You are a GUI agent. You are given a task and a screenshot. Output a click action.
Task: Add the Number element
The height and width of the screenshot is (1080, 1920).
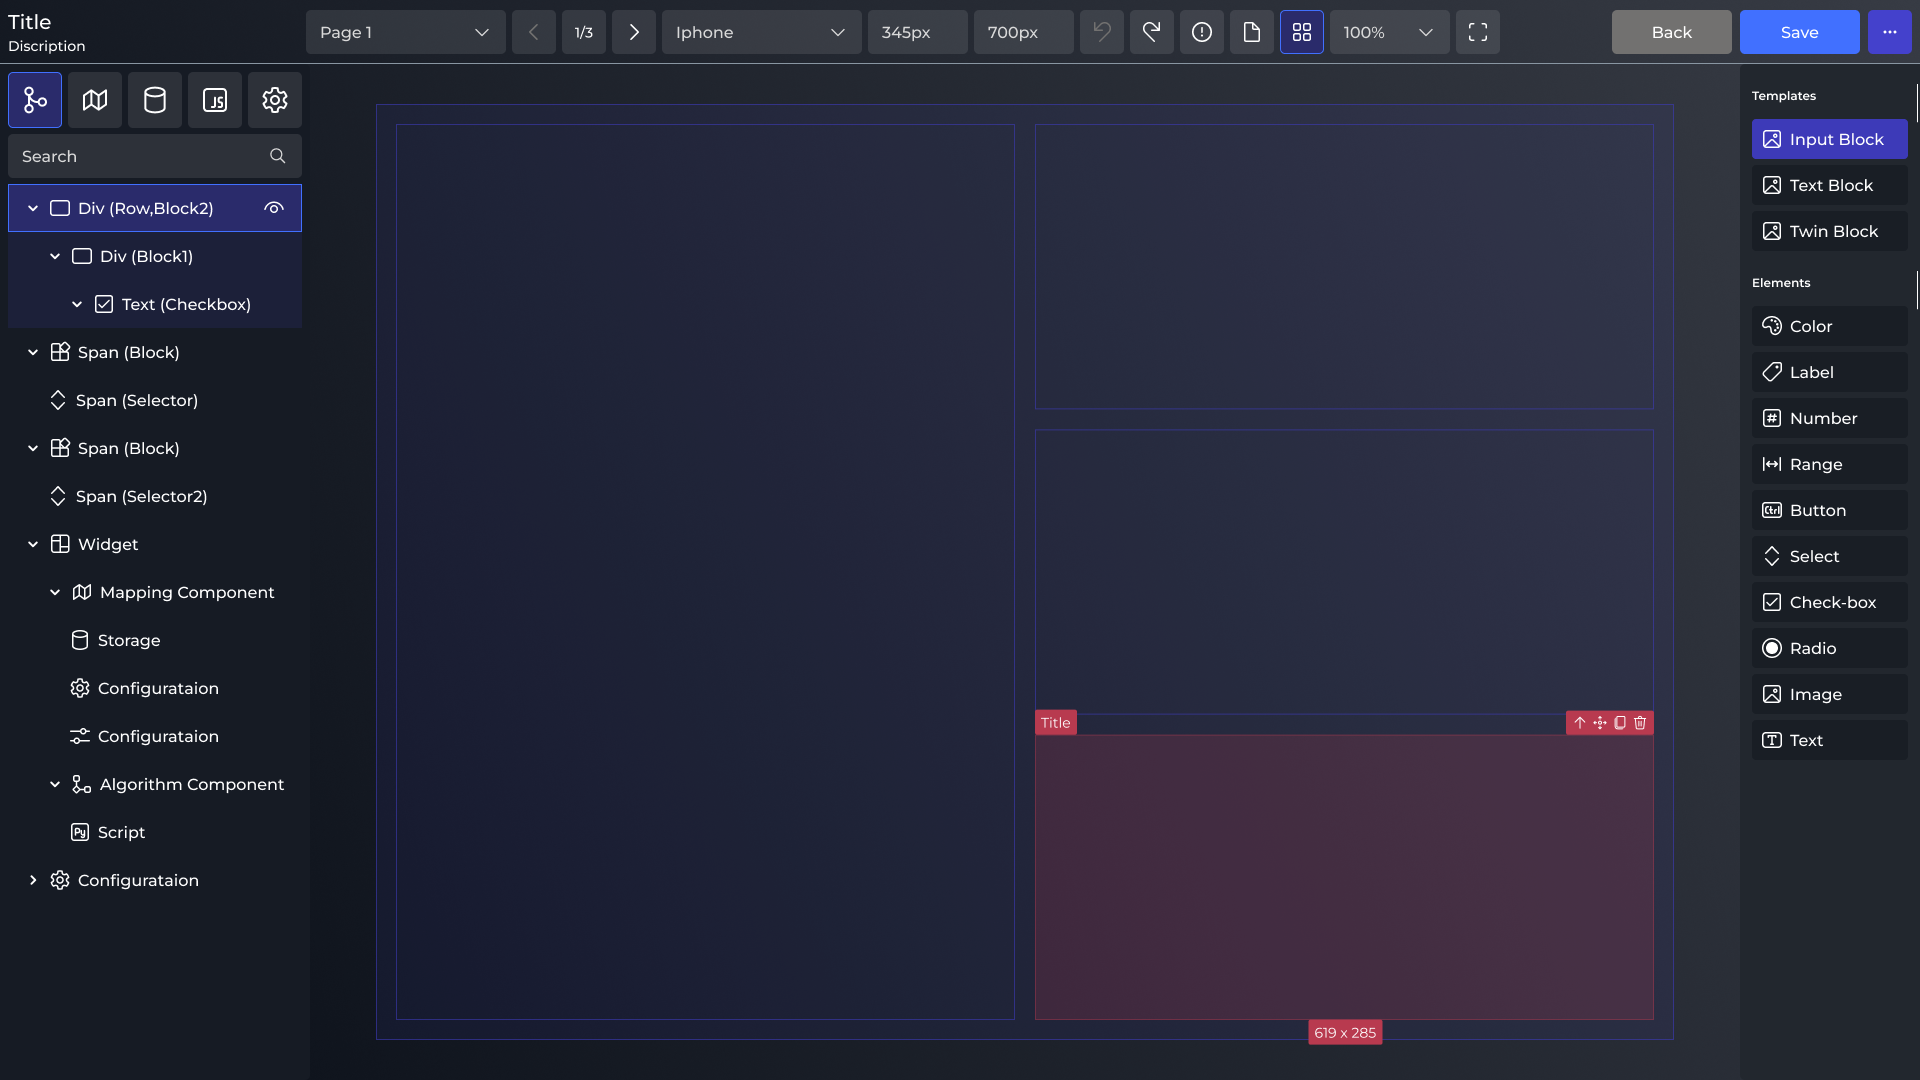tap(1830, 418)
